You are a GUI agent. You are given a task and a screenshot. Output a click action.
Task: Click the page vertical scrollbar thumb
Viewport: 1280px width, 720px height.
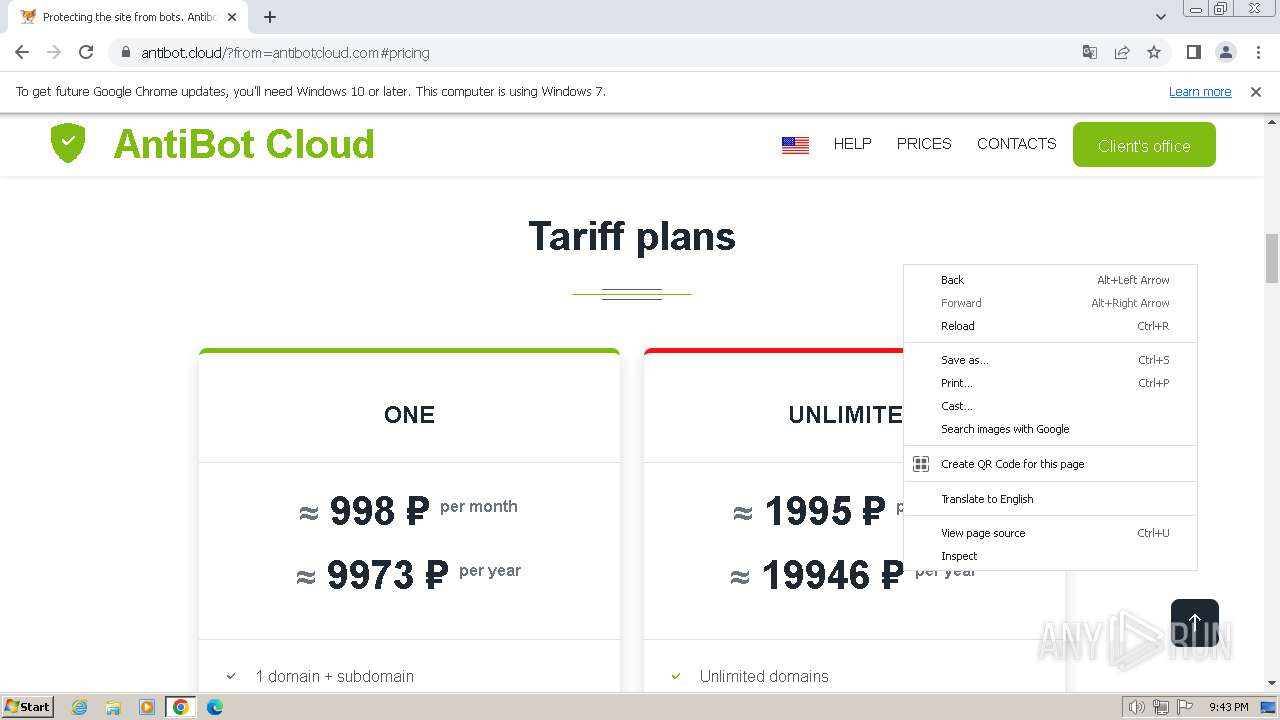(1272, 258)
